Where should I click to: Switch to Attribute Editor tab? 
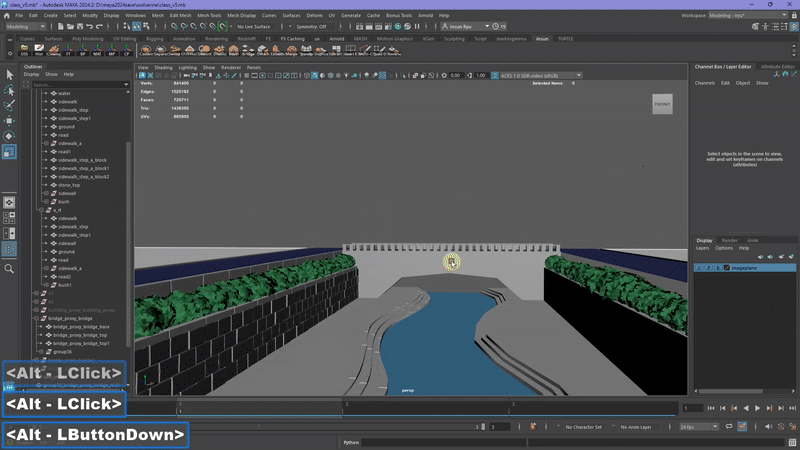(x=778, y=67)
